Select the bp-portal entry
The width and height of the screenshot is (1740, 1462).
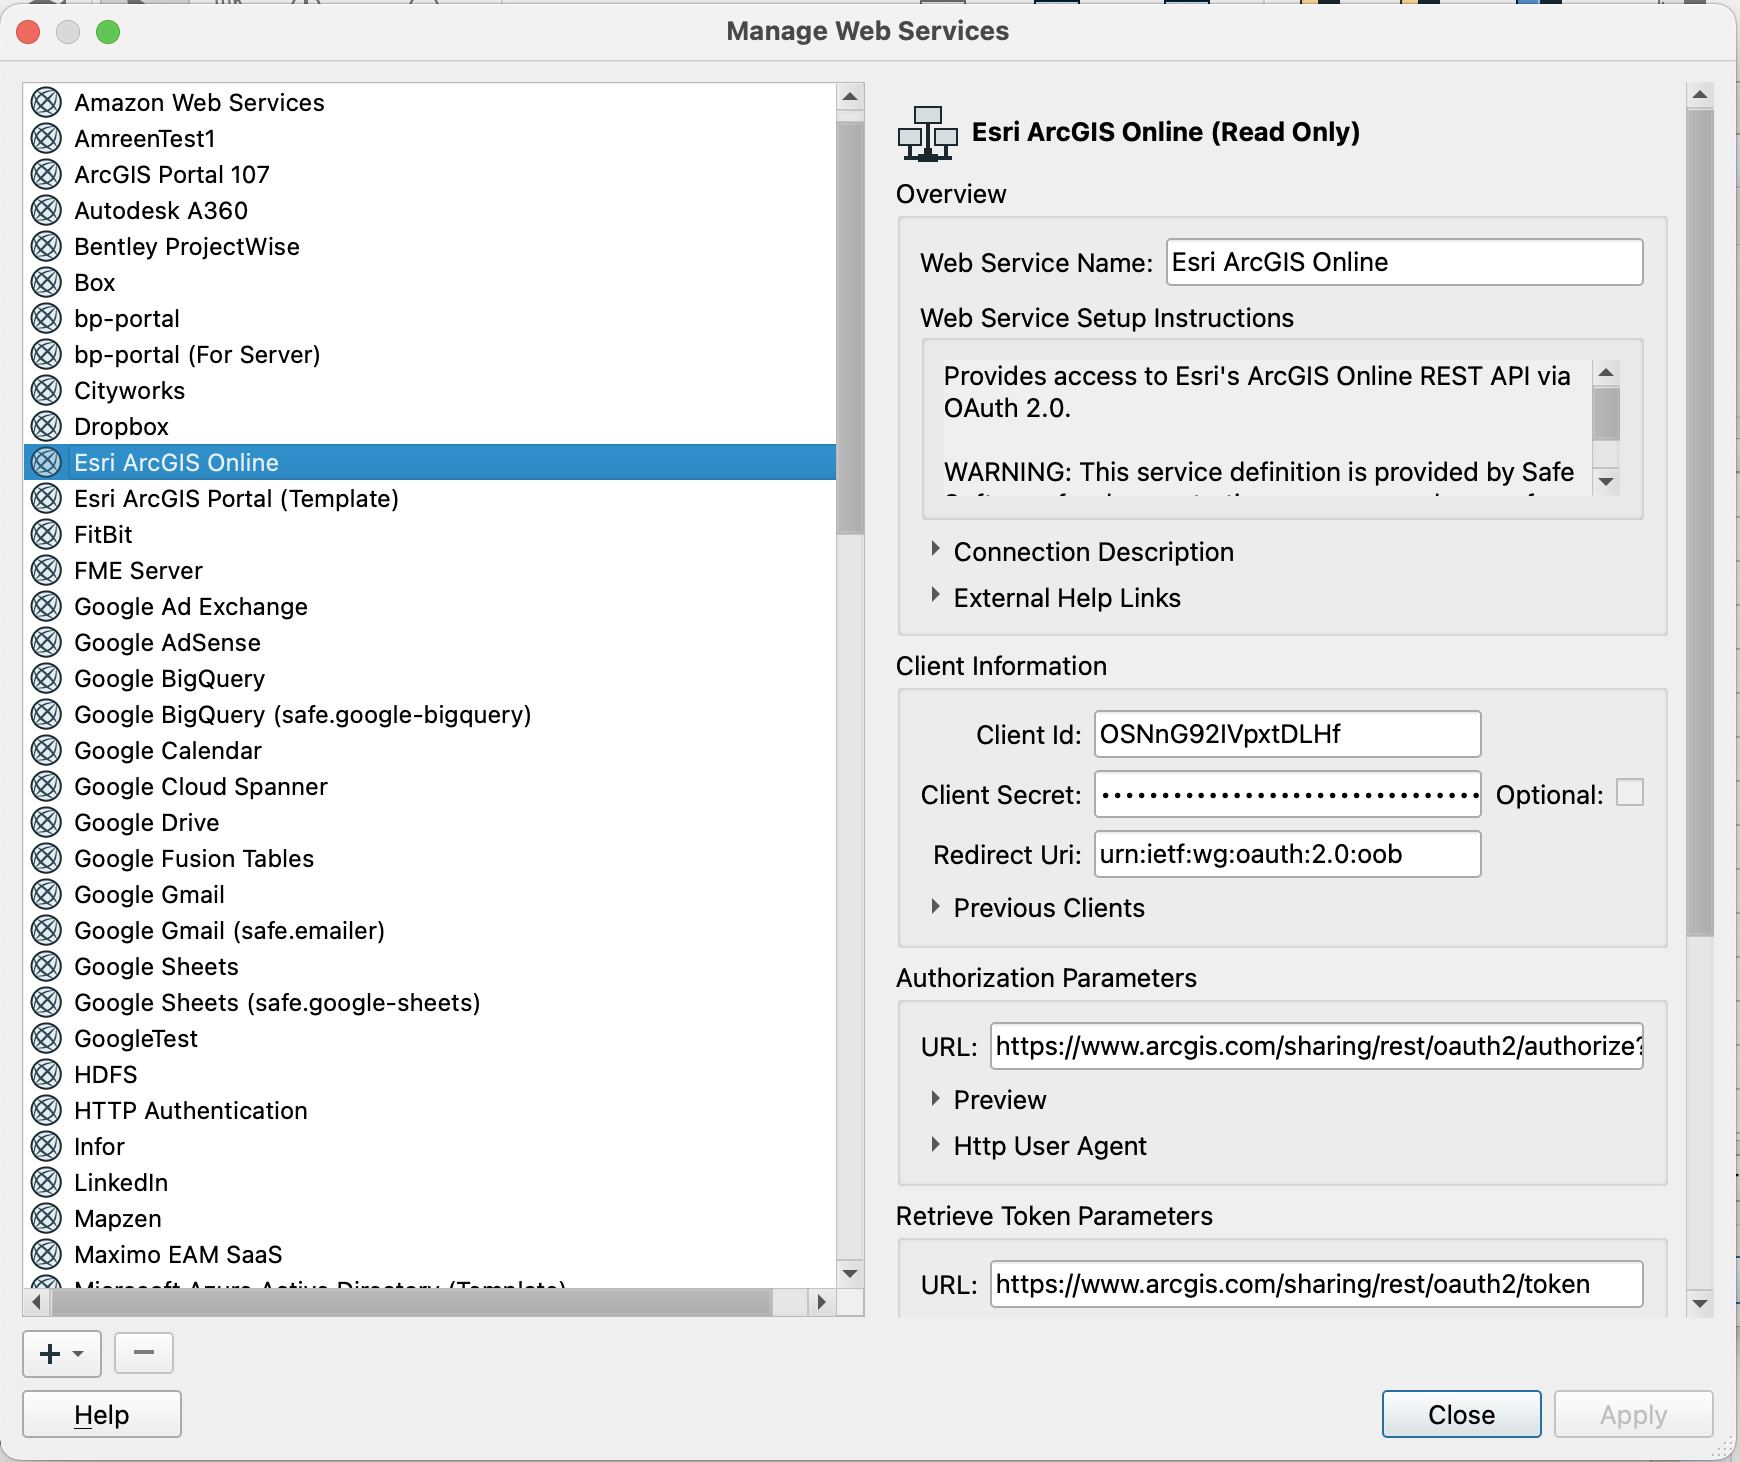[x=430, y=318]
